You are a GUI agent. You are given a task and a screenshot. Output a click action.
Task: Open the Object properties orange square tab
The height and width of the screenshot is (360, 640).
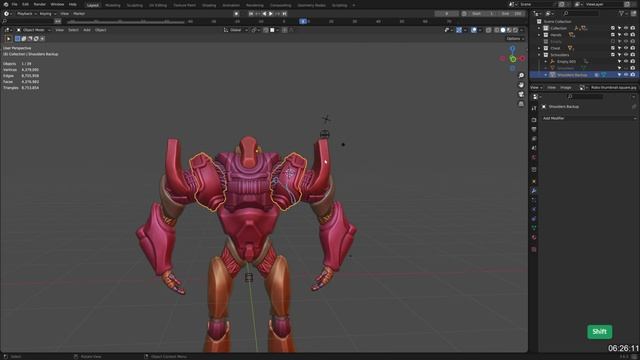click(x=534, y=181)
